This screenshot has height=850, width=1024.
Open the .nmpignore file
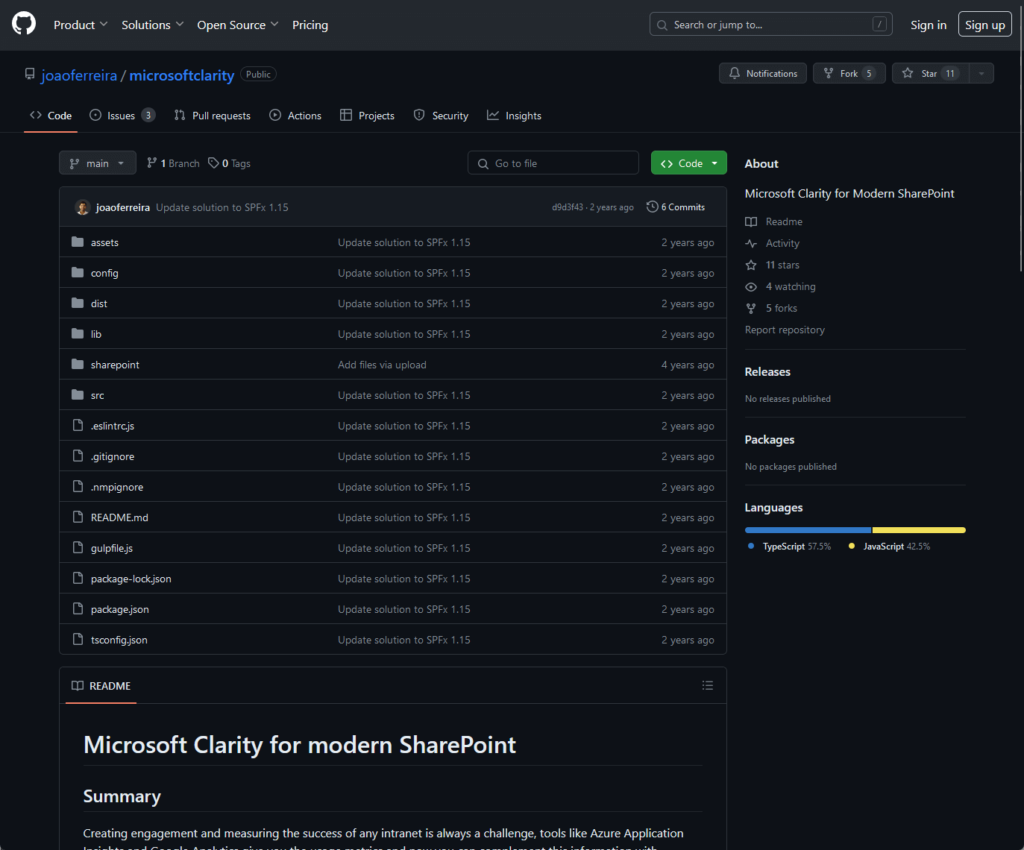[x=117, y=487]
